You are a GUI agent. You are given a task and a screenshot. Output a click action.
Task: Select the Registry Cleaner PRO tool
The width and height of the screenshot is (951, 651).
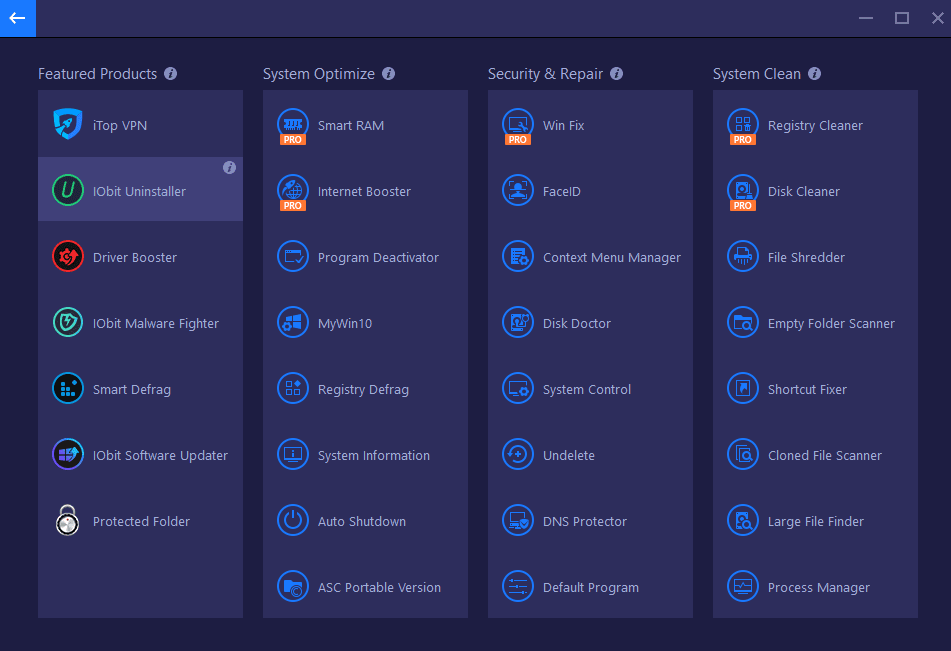pos(815,125)
